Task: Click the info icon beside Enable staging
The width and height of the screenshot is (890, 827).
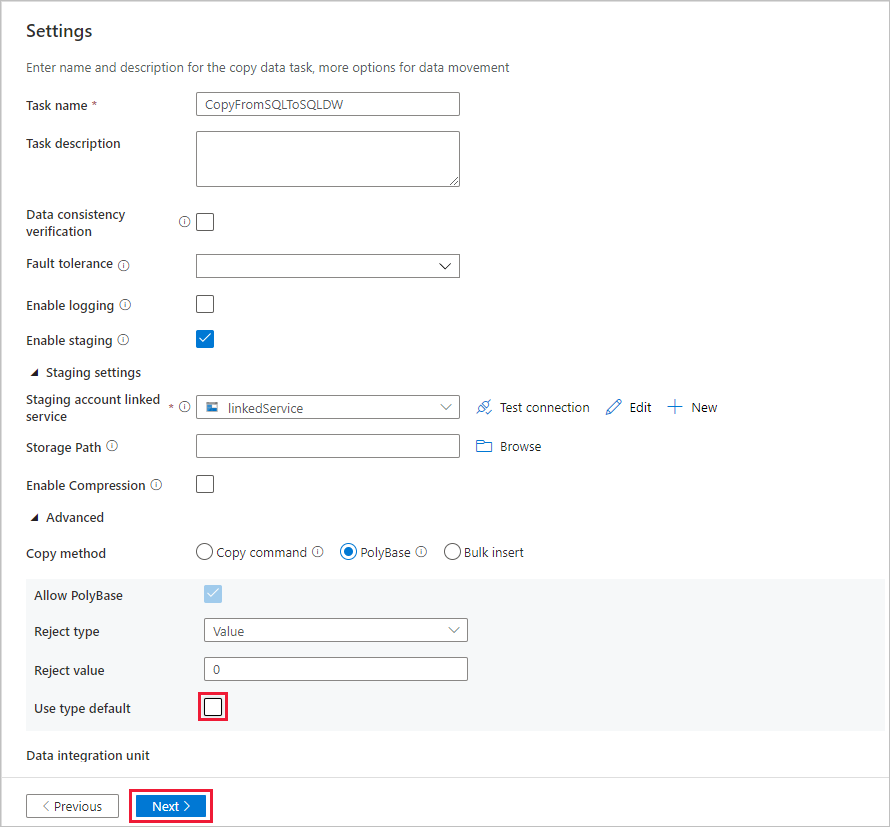Action: [x=122, y=340]
